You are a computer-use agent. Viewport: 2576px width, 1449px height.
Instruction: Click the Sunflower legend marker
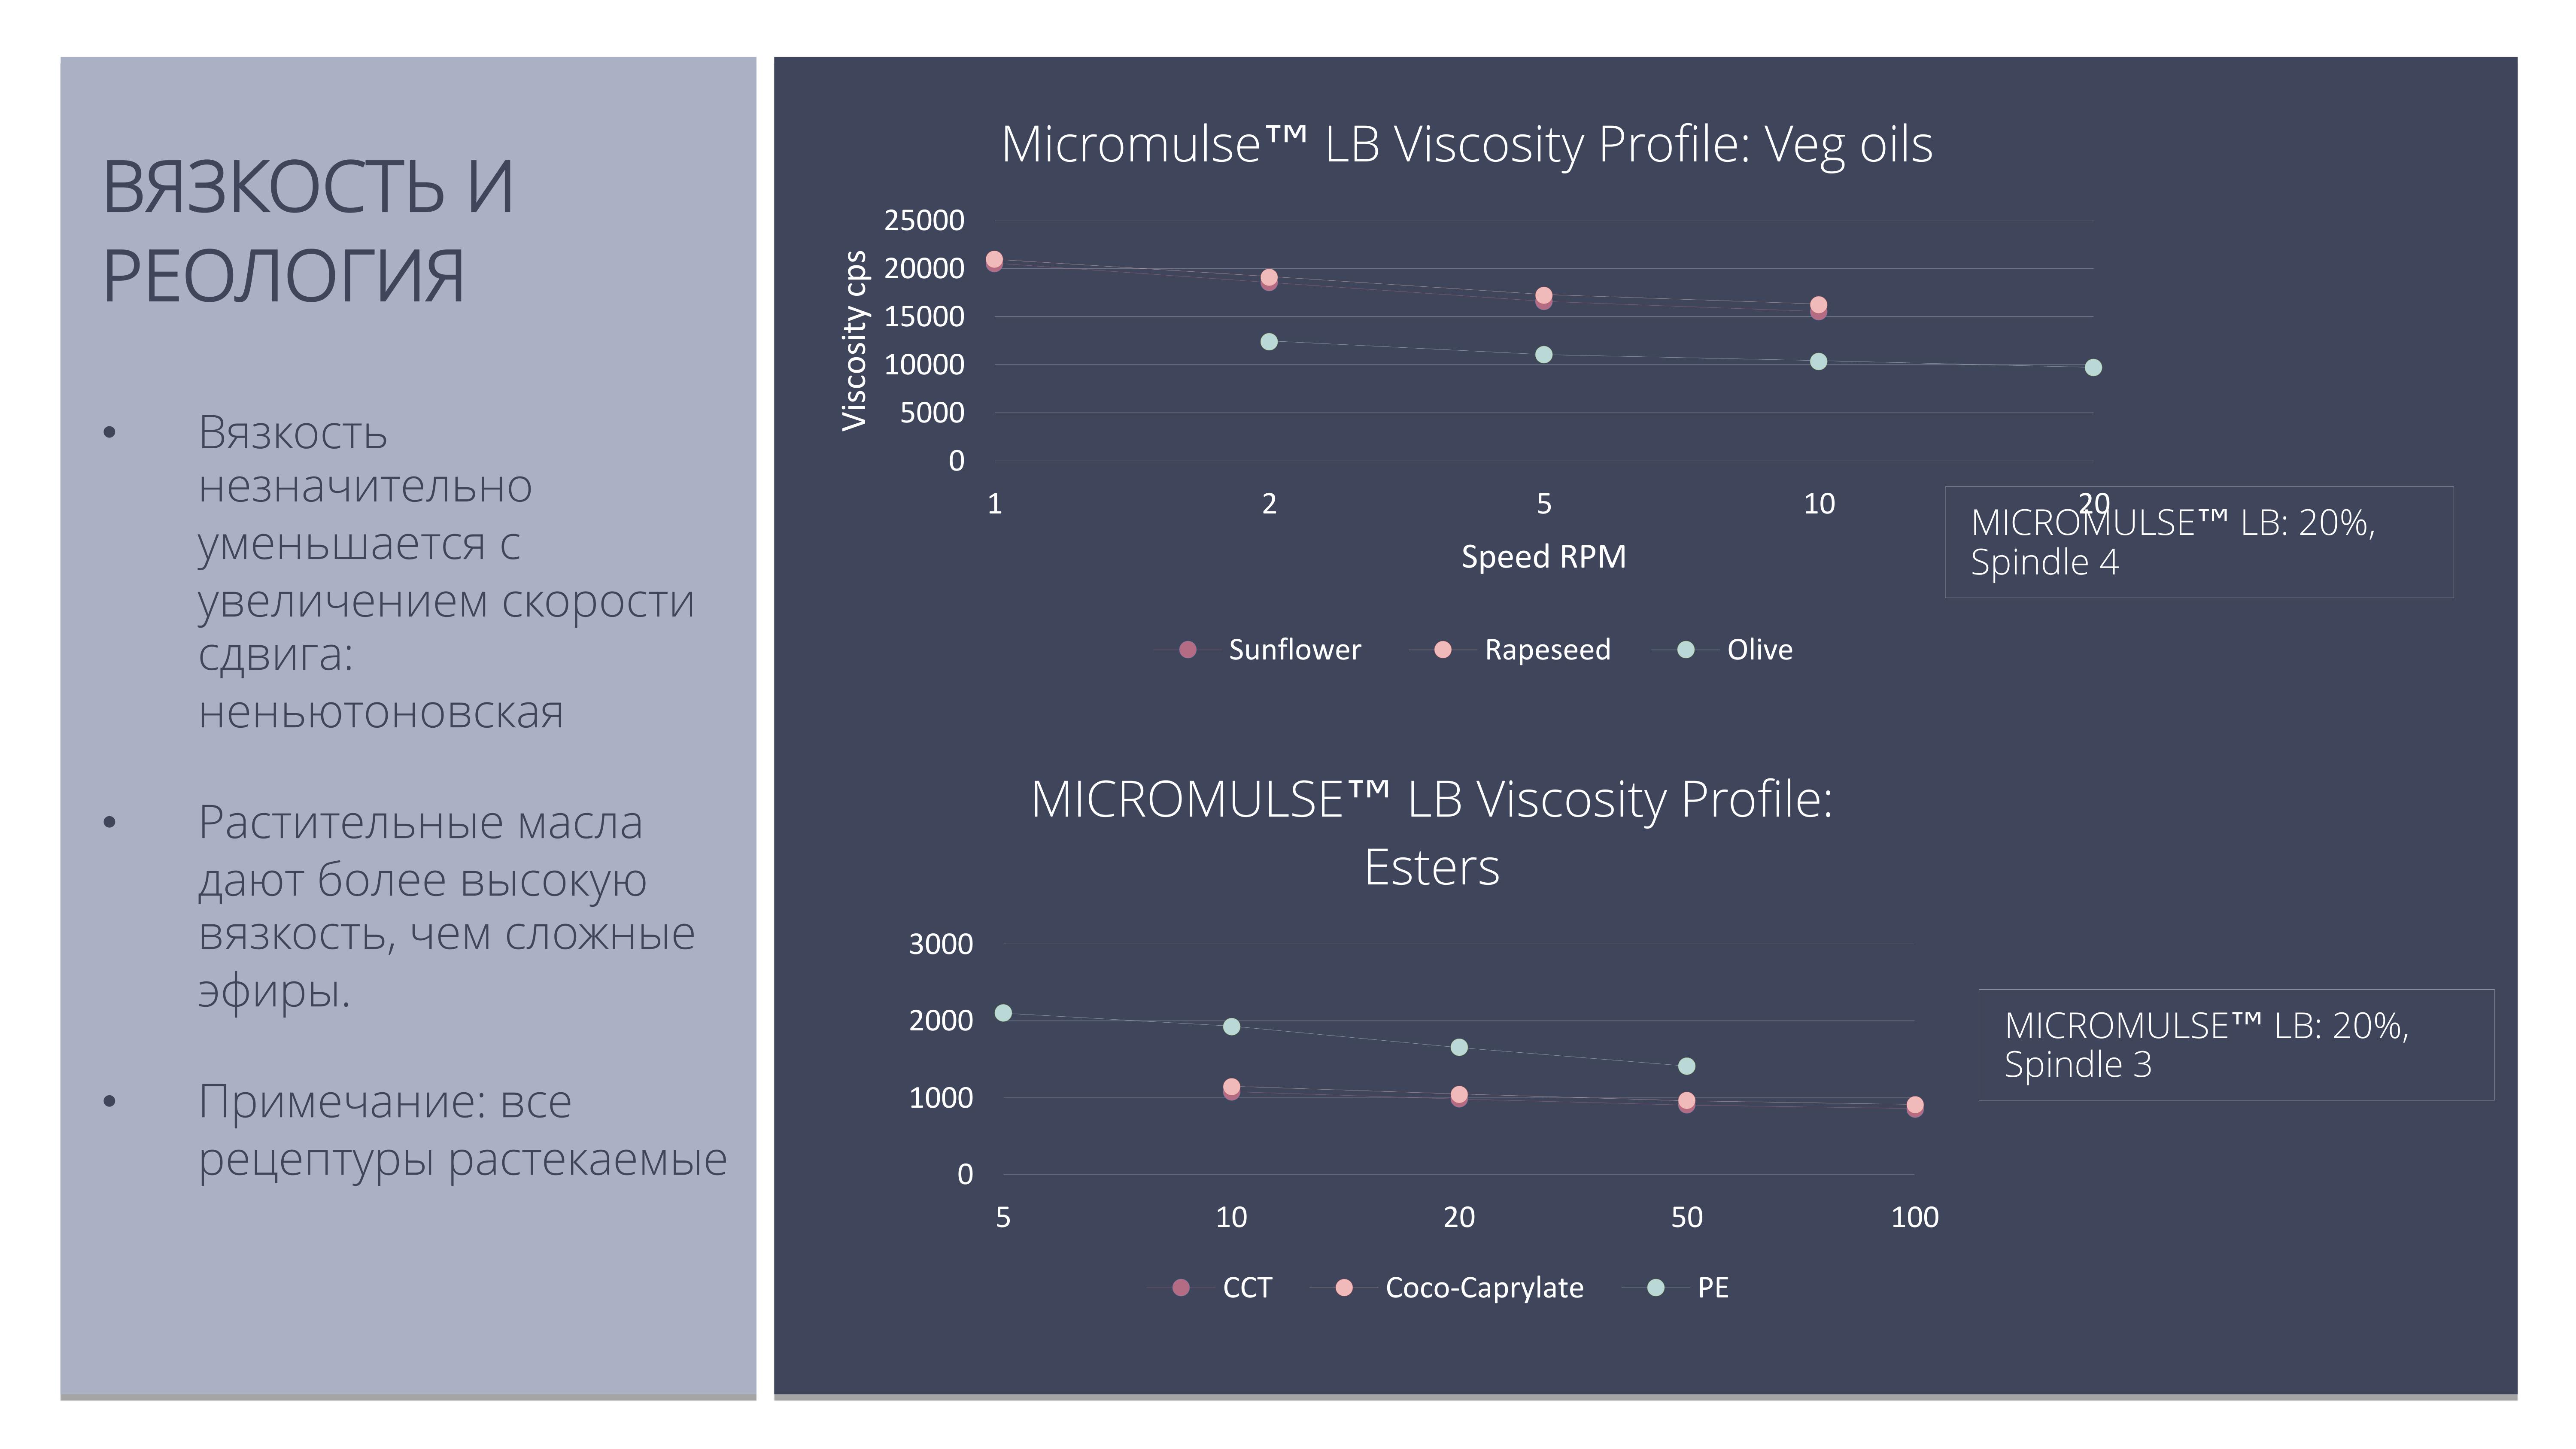click(1188, 650)
